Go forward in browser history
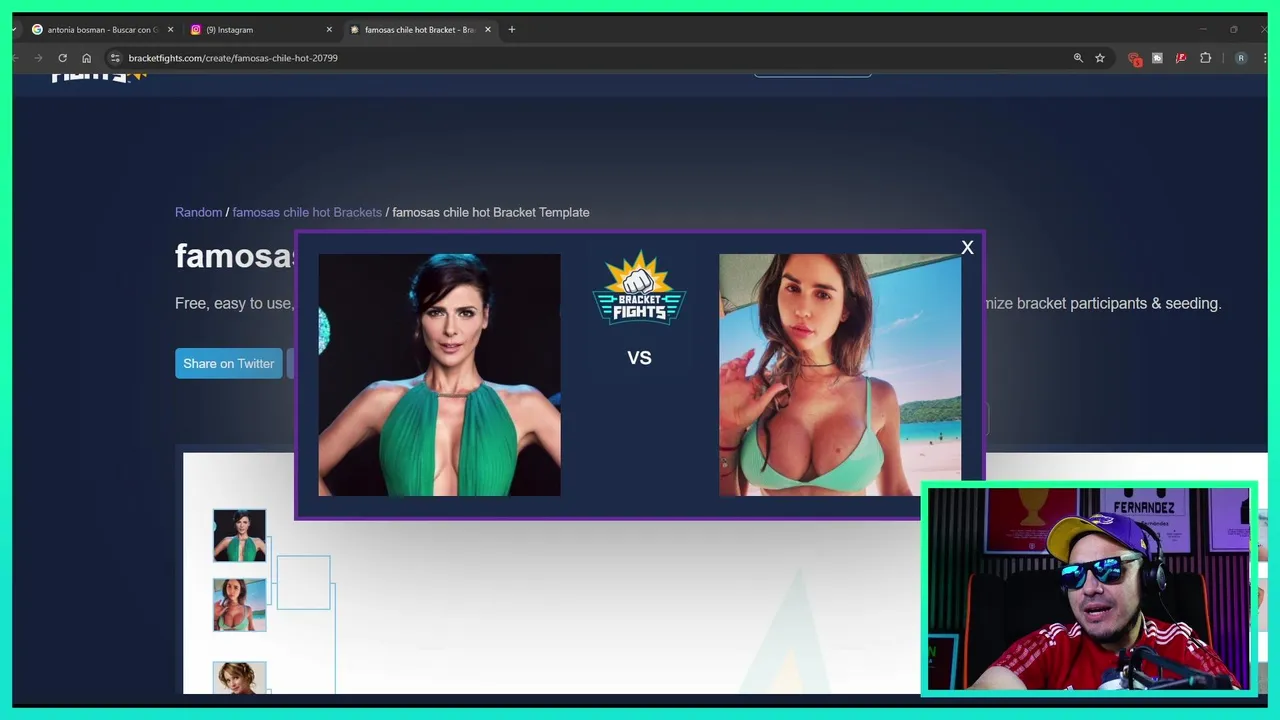 [x=38, y=58]
